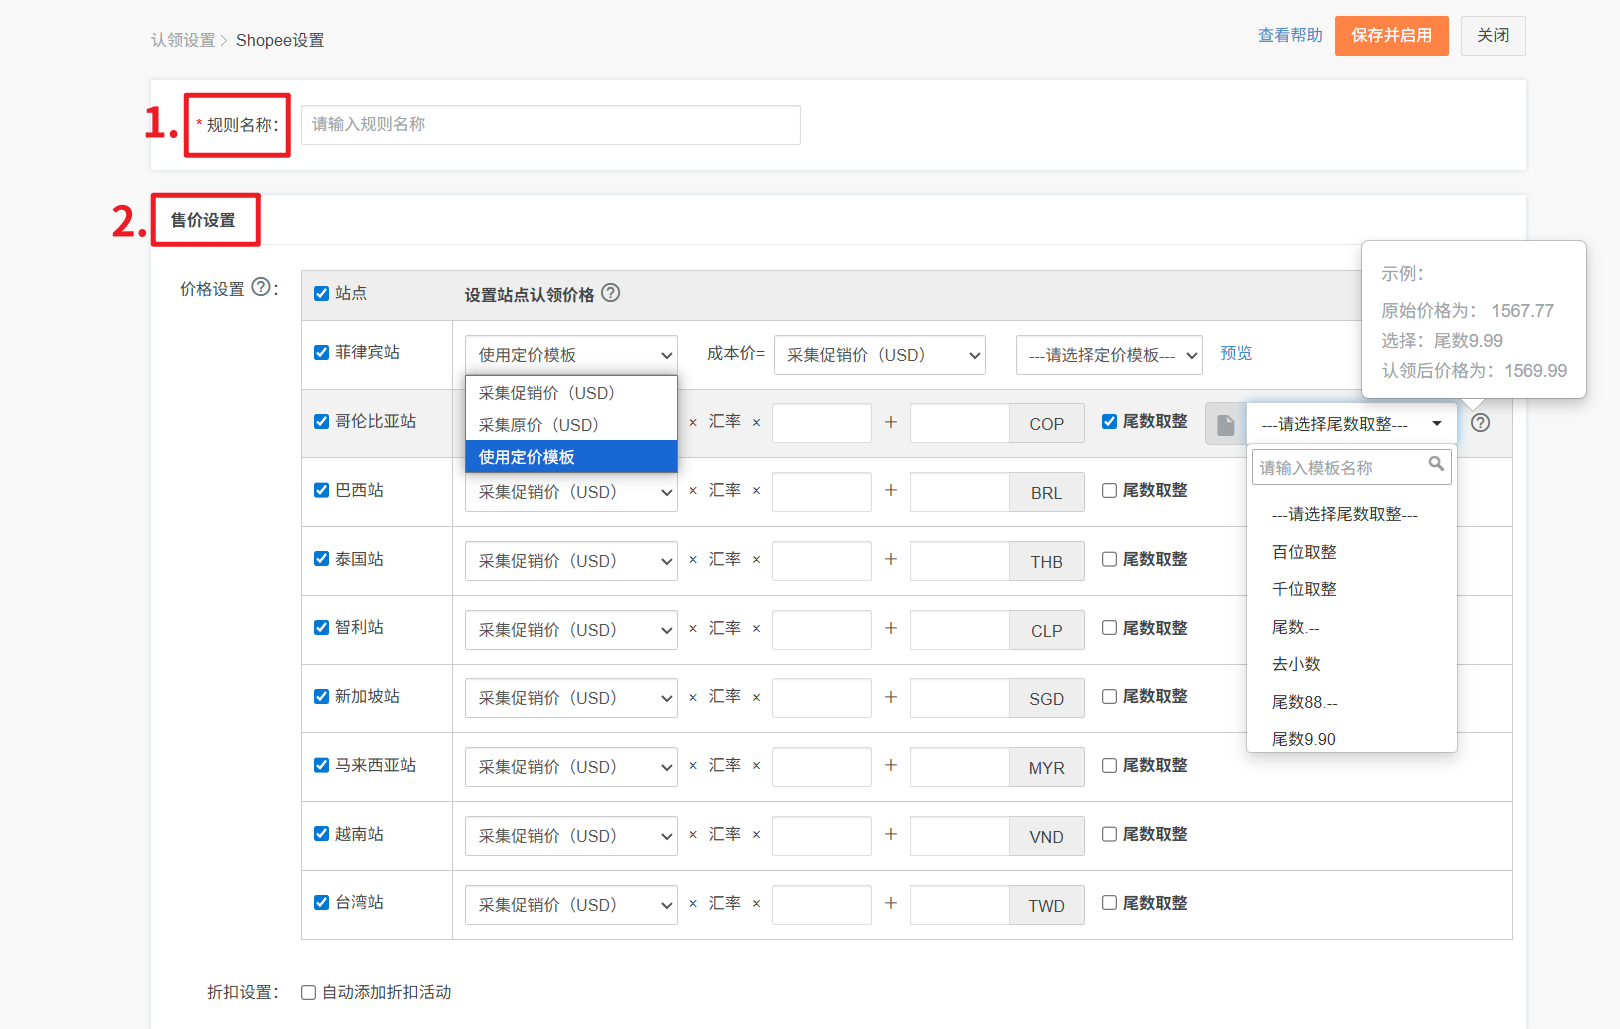This screenshot has width=1620, height=1029.
Task: Open the 成本价 采集促销价 dropdown
Action: click(879, 355)
